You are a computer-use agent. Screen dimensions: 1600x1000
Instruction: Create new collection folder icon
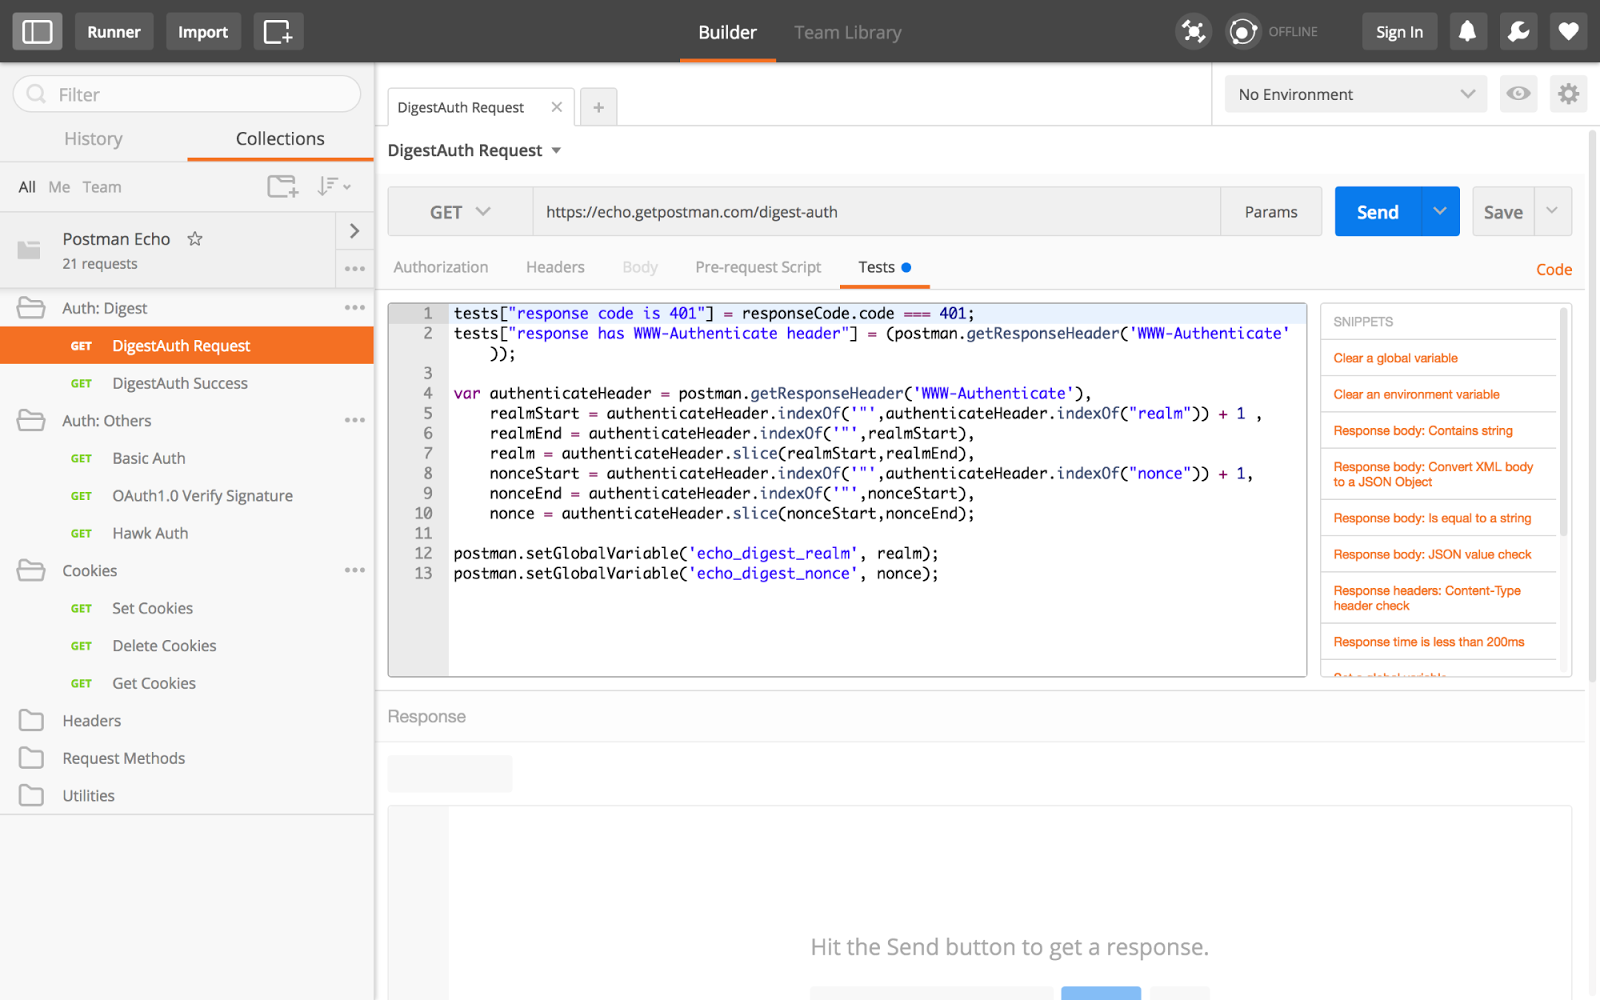[x=282, y=187]
